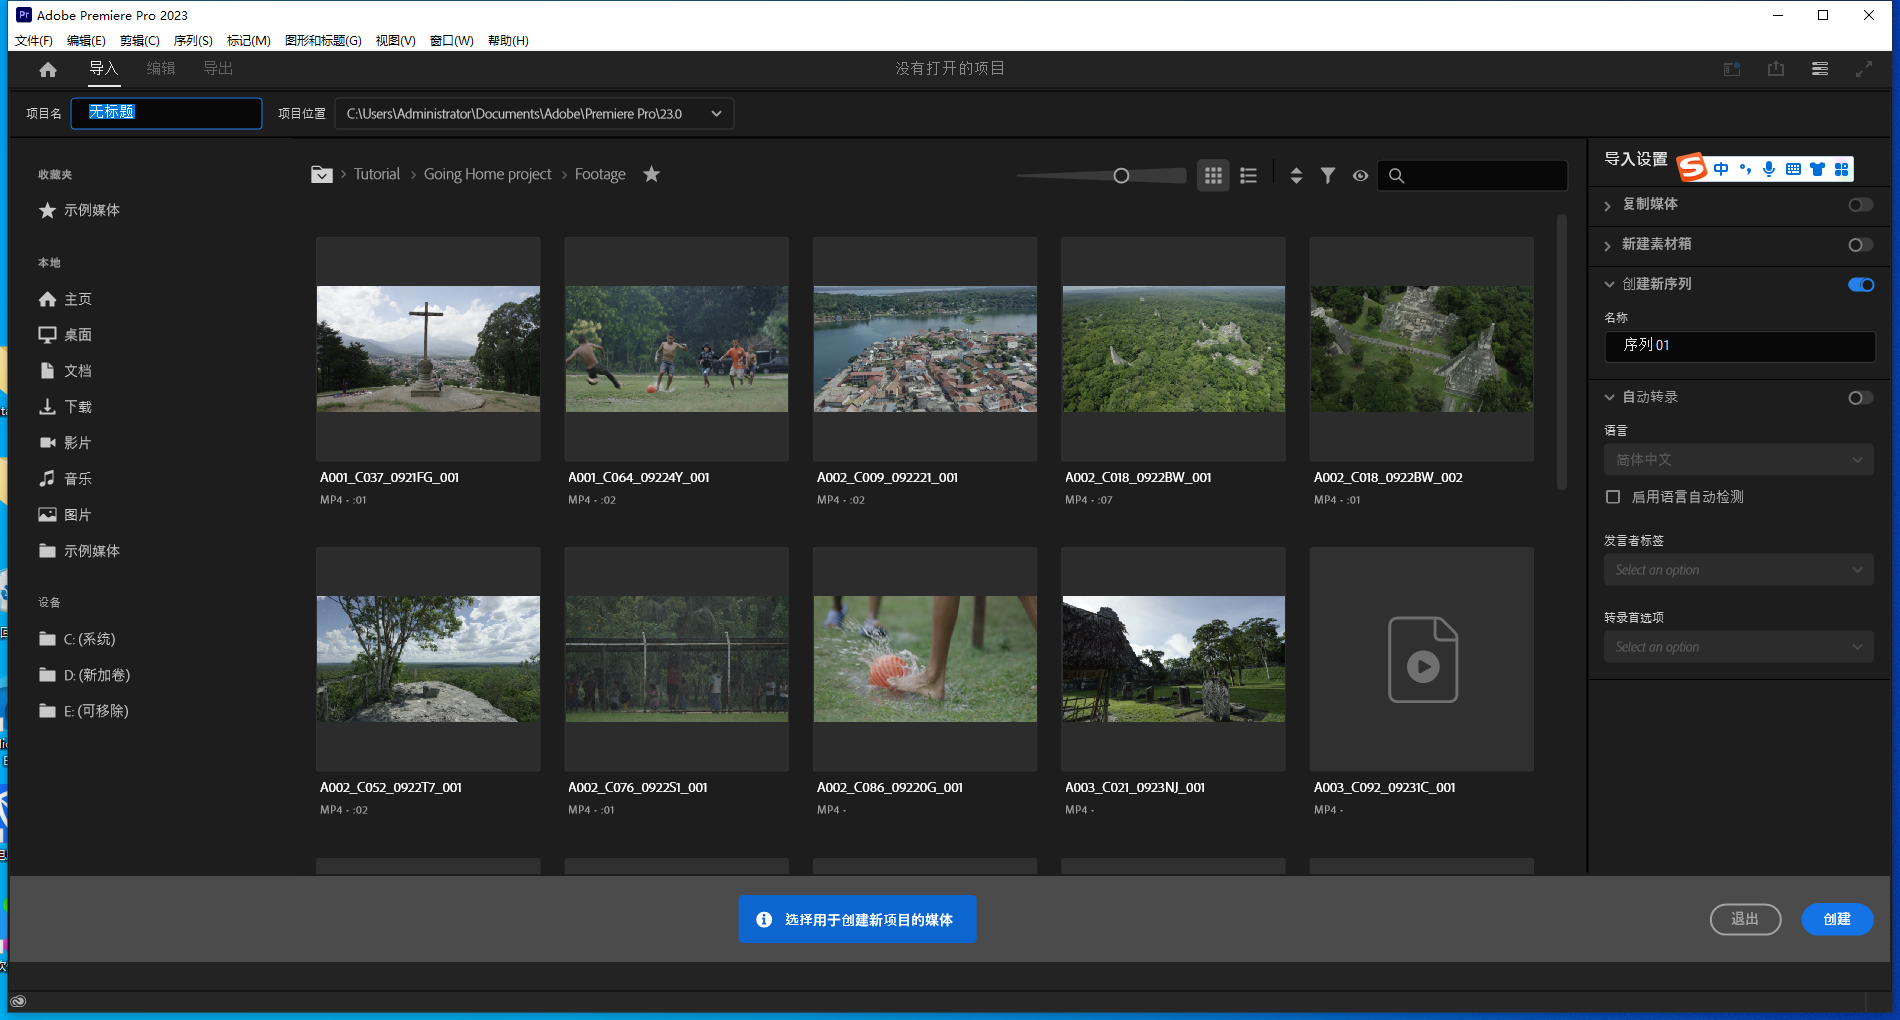
Task: Click the filter media icon
Action: click(x=1328, y=175)
